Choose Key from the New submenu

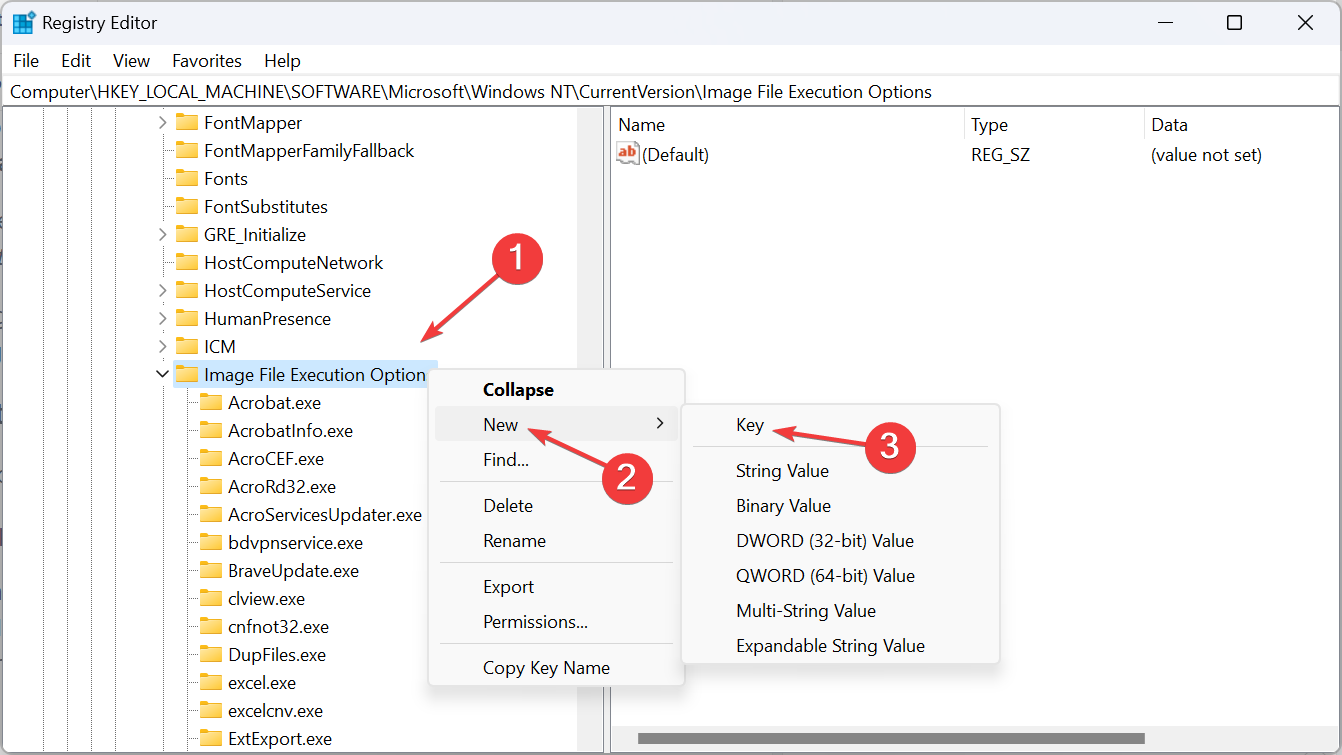tap(750, 425)
